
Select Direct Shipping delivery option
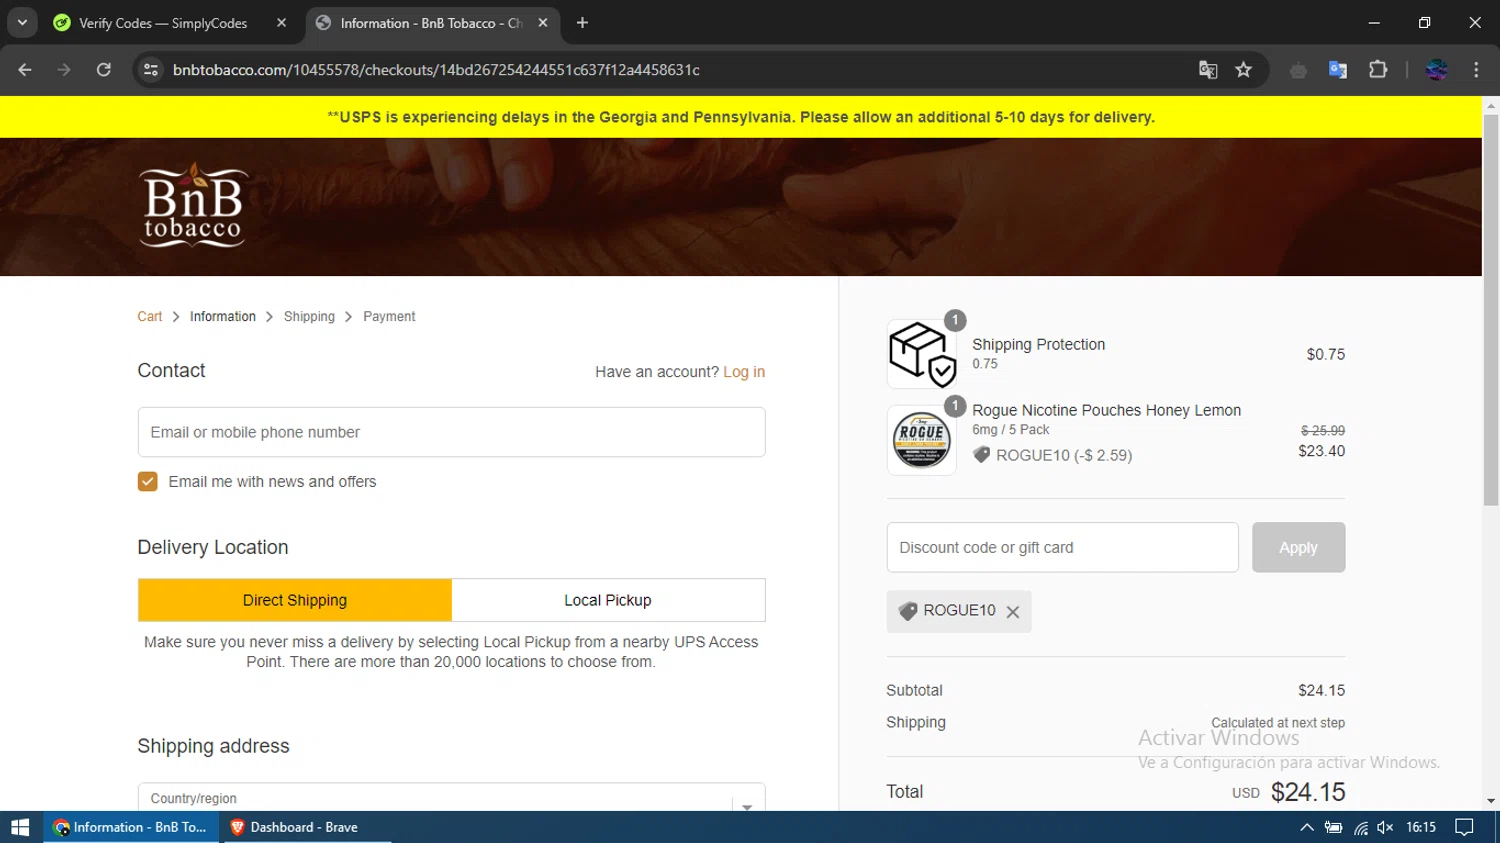tap(295, 600)
